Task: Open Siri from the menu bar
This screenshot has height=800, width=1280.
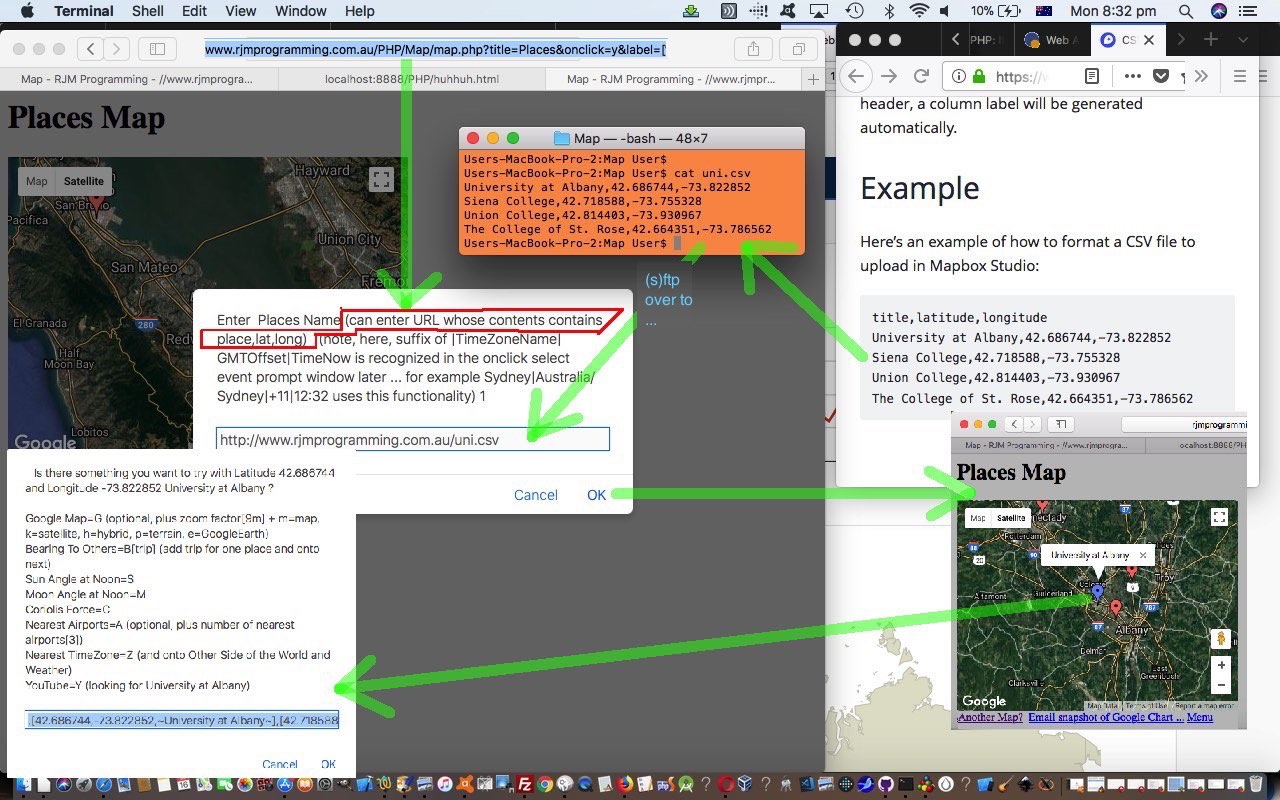Action: (1218, 11)
